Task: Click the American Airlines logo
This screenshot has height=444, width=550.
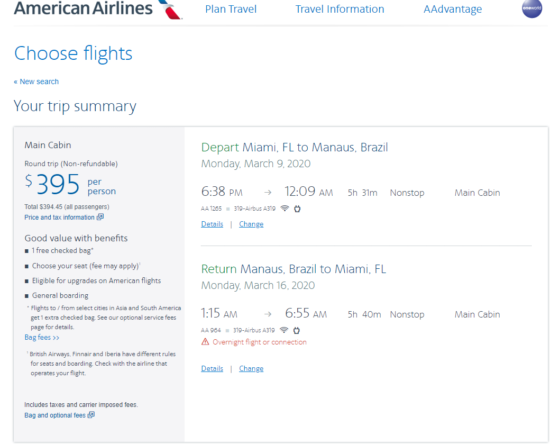Action: (98, 9)
